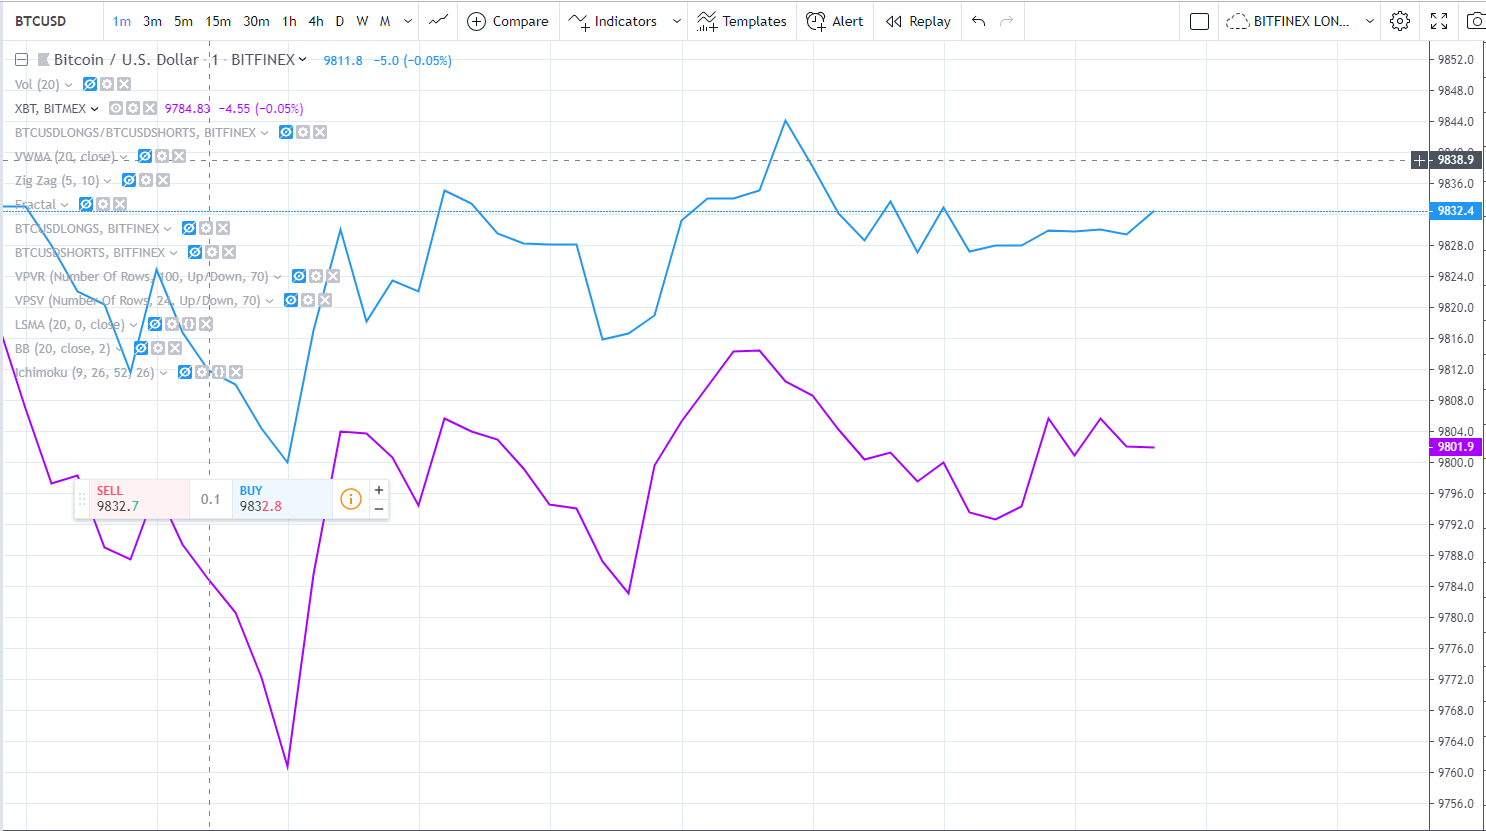The image size is (1486, 831).
Task: Switch to the 15m timeframe
Action: coord(218,21)
